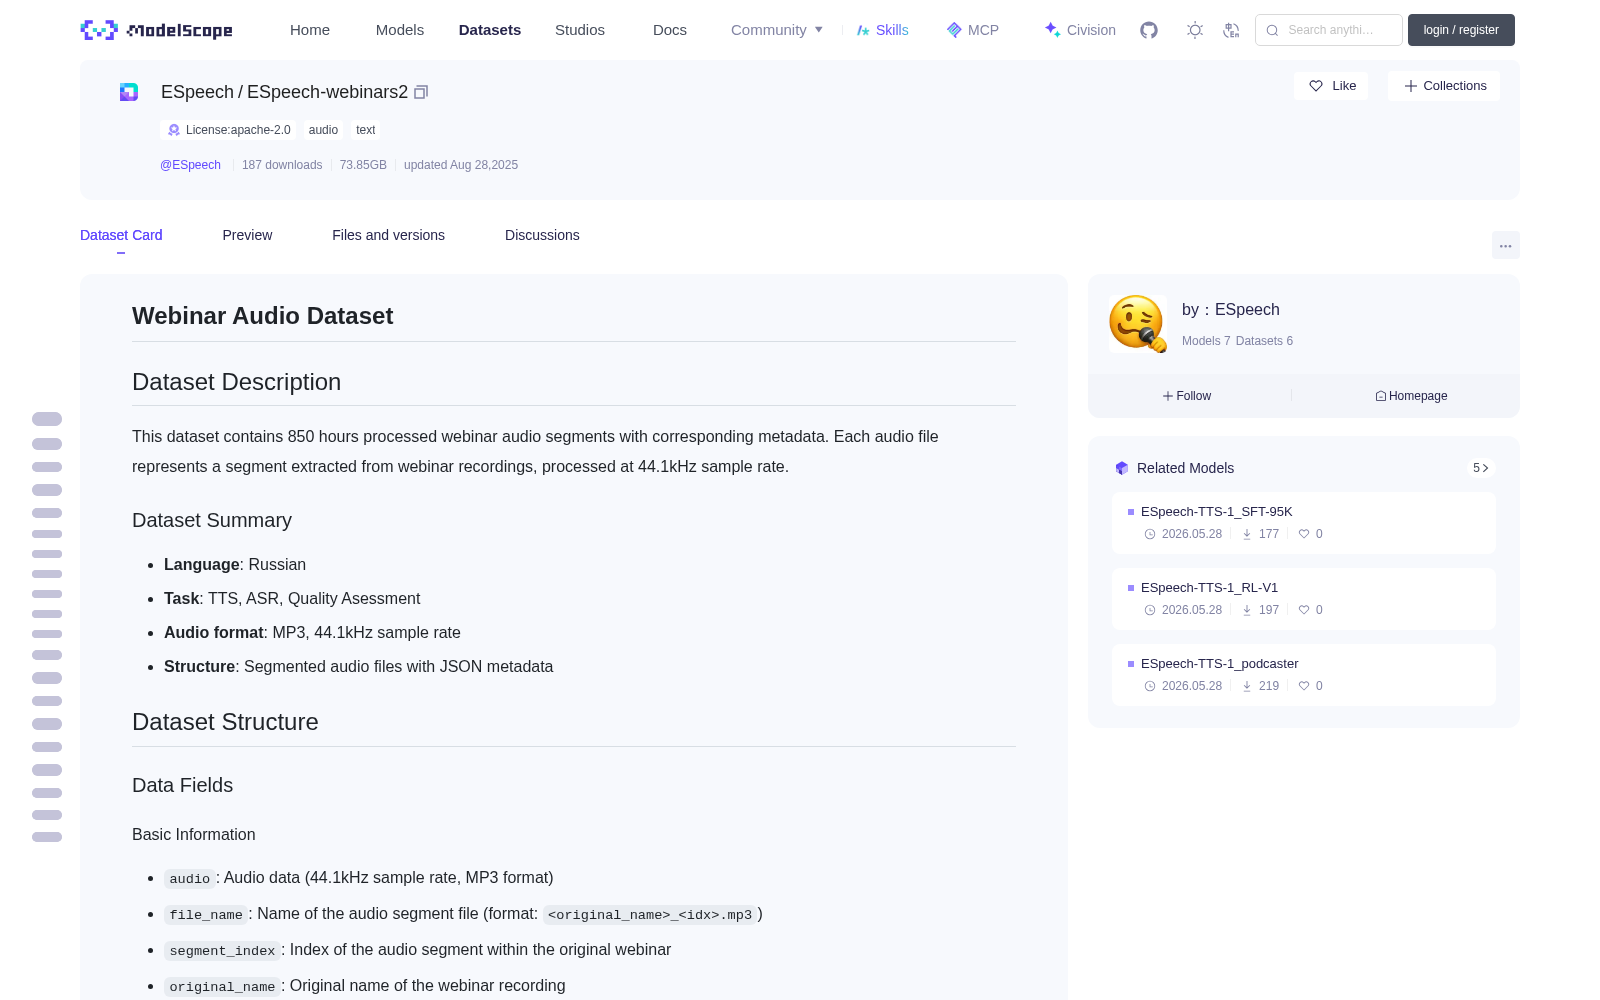The width and height of the screenshot is (1600, 1000).
Task: Click the 'Dataset Structure' heading
Action: pyautogui.click(x=225, y=722)
